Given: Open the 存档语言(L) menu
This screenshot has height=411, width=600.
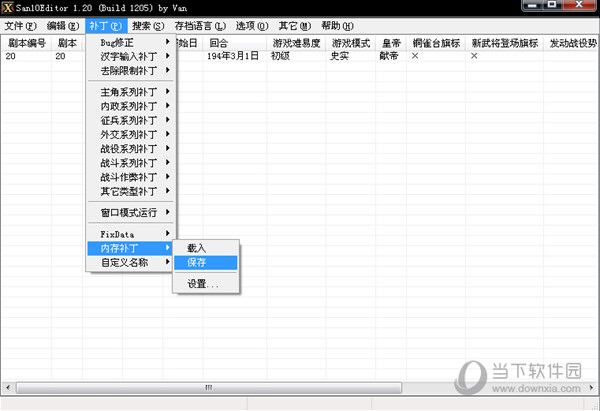Looking at the screenshot, I should click(x=200, y=26).
